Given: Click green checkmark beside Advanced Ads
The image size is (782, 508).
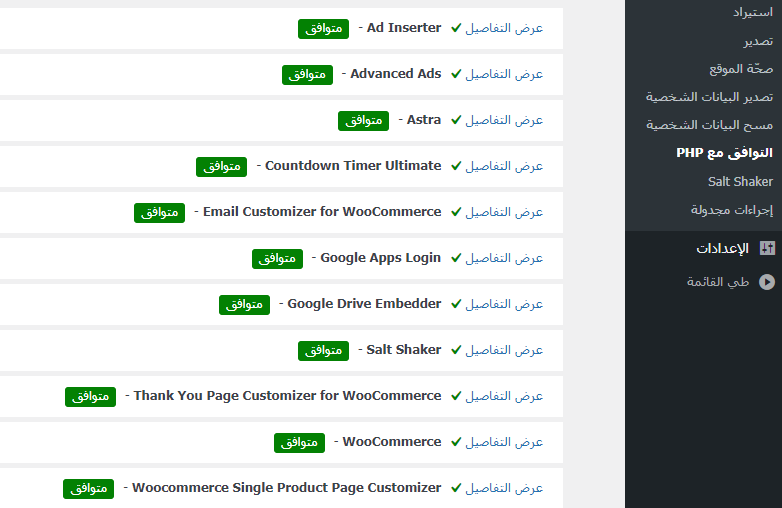Looking at the screenshot, I should pos(456,74).
